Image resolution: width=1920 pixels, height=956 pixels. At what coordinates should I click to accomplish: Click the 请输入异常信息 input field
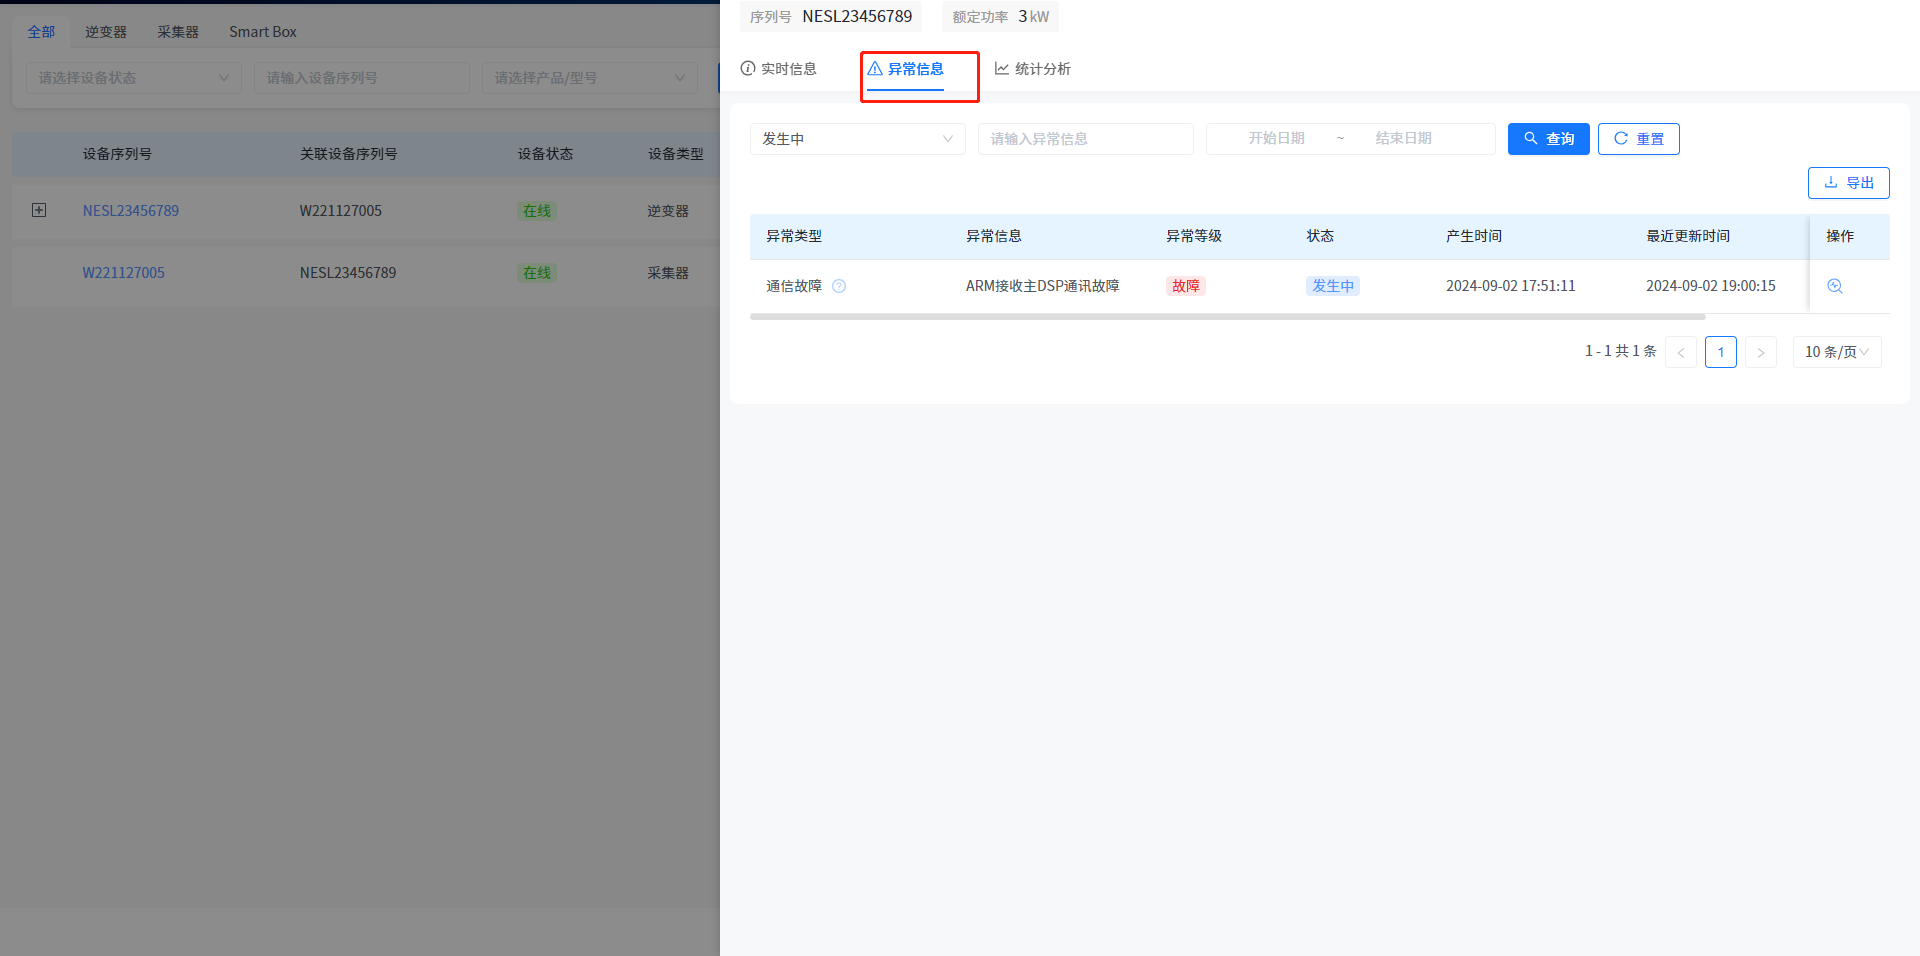pyautogui.click(x=1085, y=139)
